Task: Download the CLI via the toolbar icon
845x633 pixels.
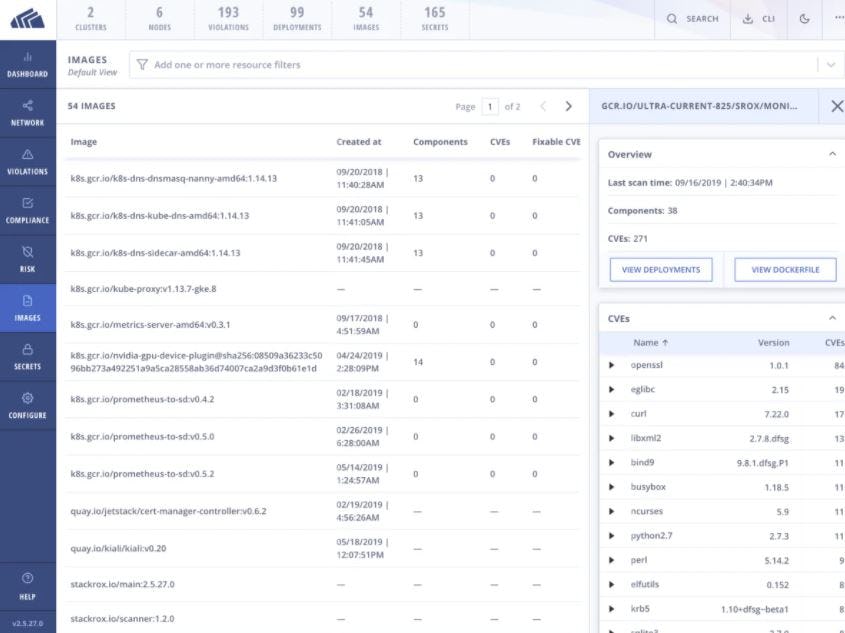Action: point(759,18)
